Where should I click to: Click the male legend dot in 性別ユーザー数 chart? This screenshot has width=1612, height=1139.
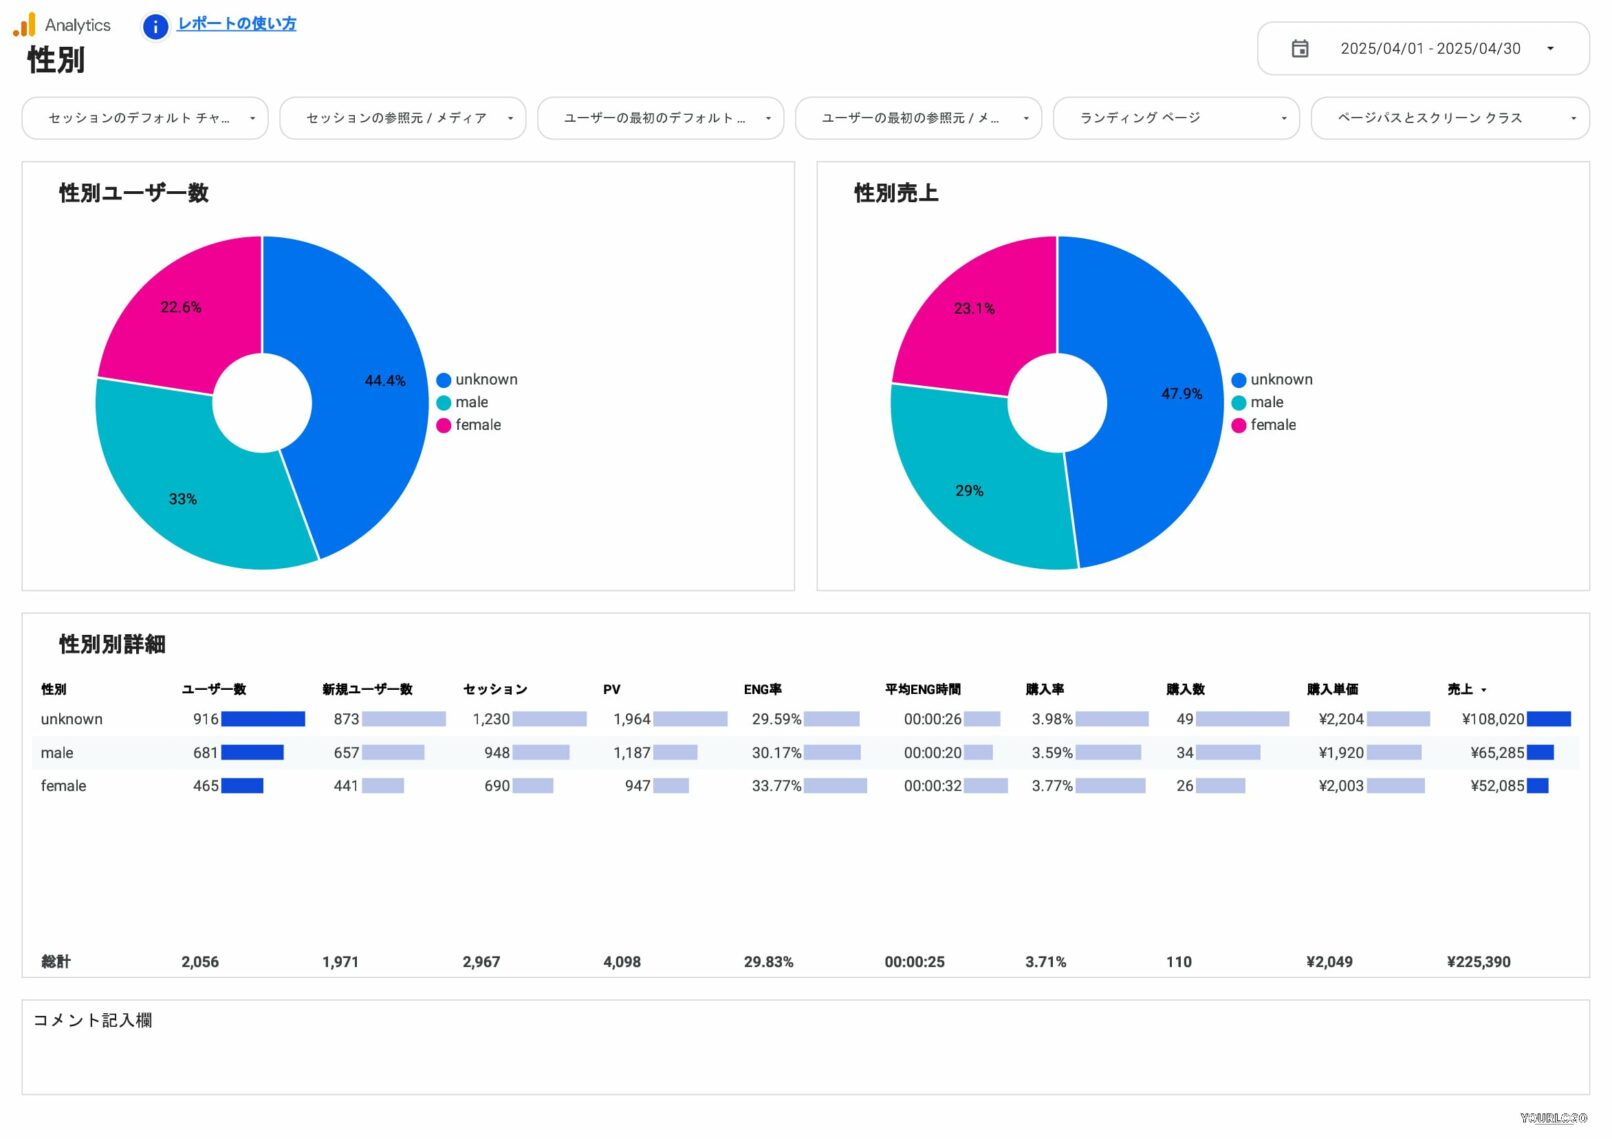(444, 403)
